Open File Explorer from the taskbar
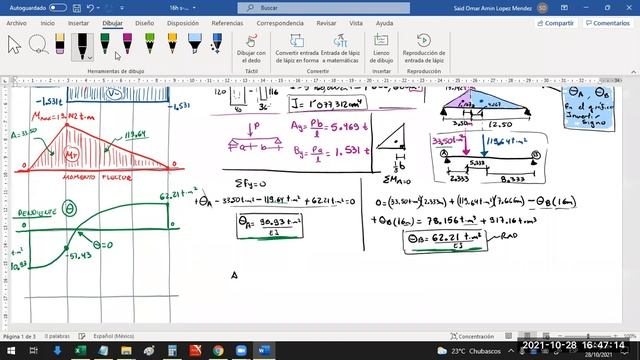The image size is (640, 360). pyautogui.click(x=126, y=351)
